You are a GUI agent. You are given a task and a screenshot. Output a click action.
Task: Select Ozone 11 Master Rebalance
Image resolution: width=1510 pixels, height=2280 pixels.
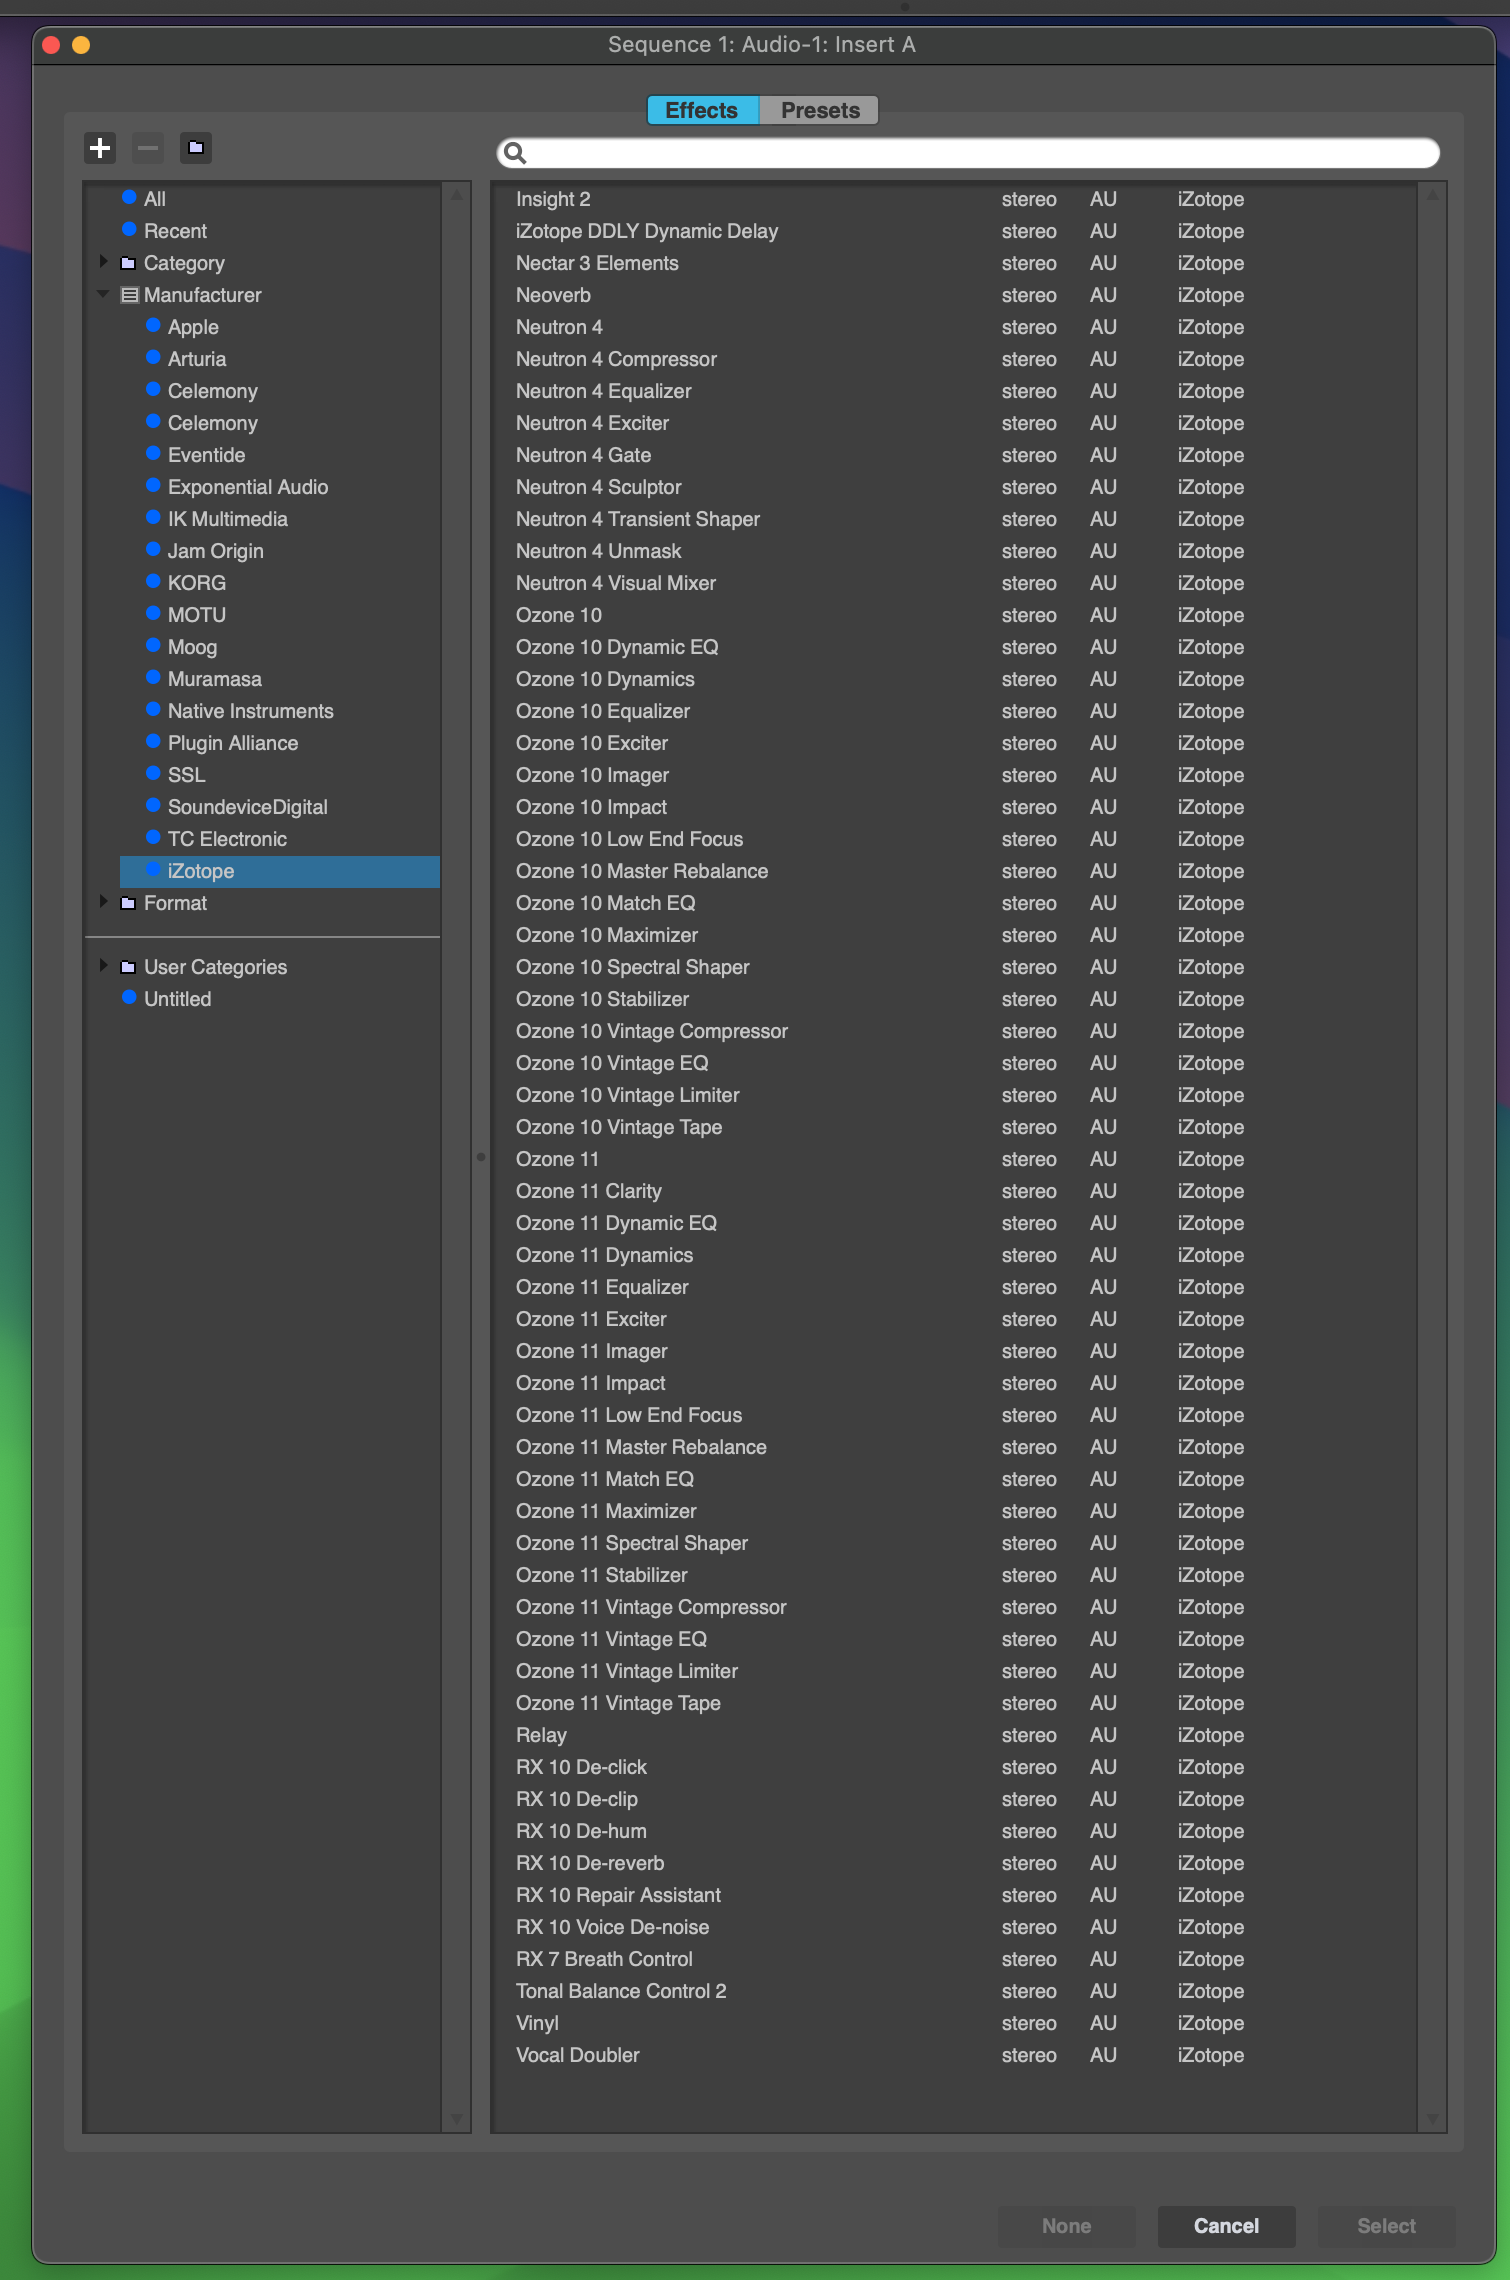point(641,1447)
